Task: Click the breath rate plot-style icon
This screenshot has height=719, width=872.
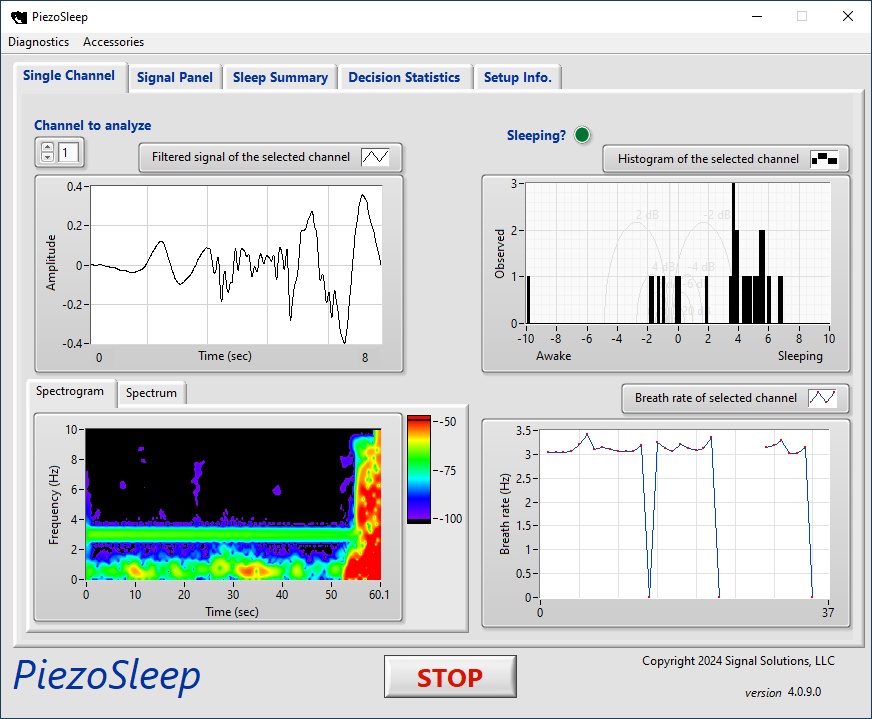Action: coord(822,398)
